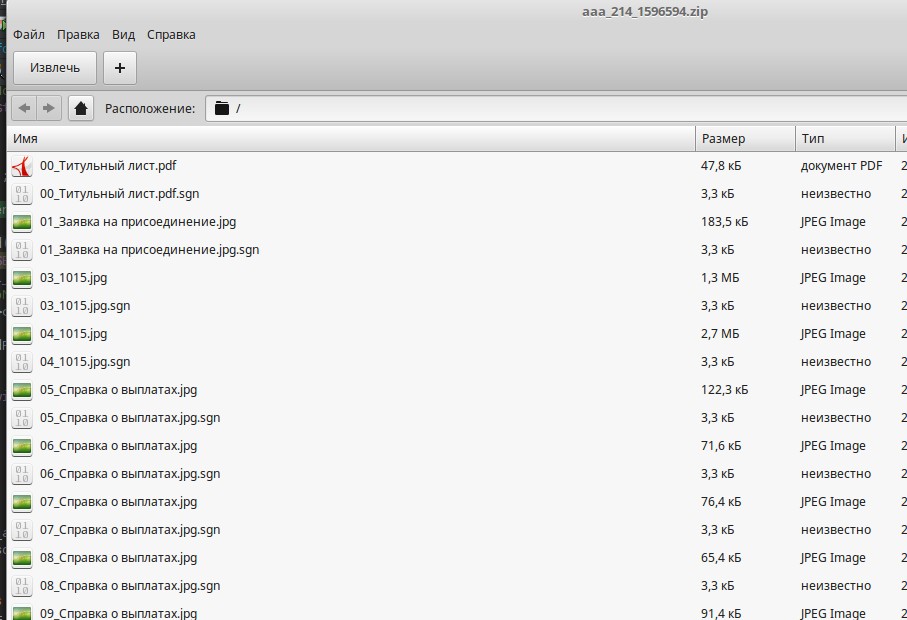Image resolution: width=907 pixels, height=620 pixels.
Task: Click the back navigation arrow
Action: (24, 108)
